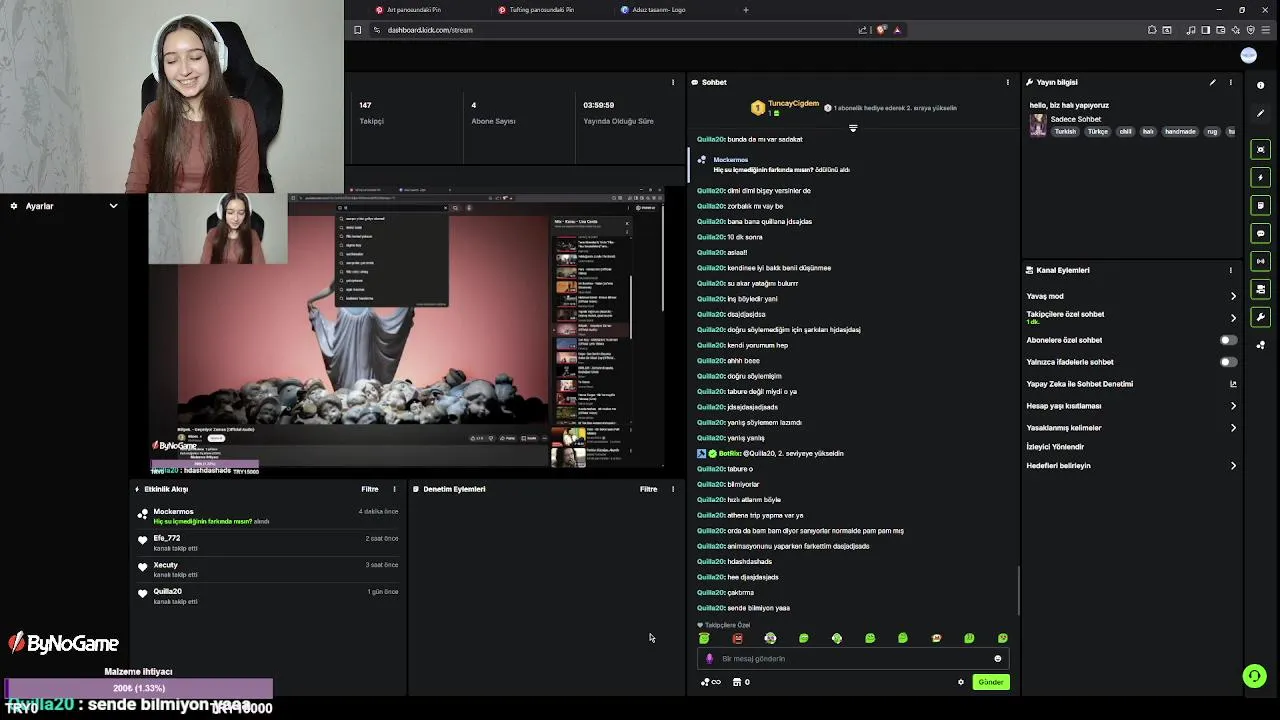
Task: Open the green headset support button
Action: (x=1254, y=676)
